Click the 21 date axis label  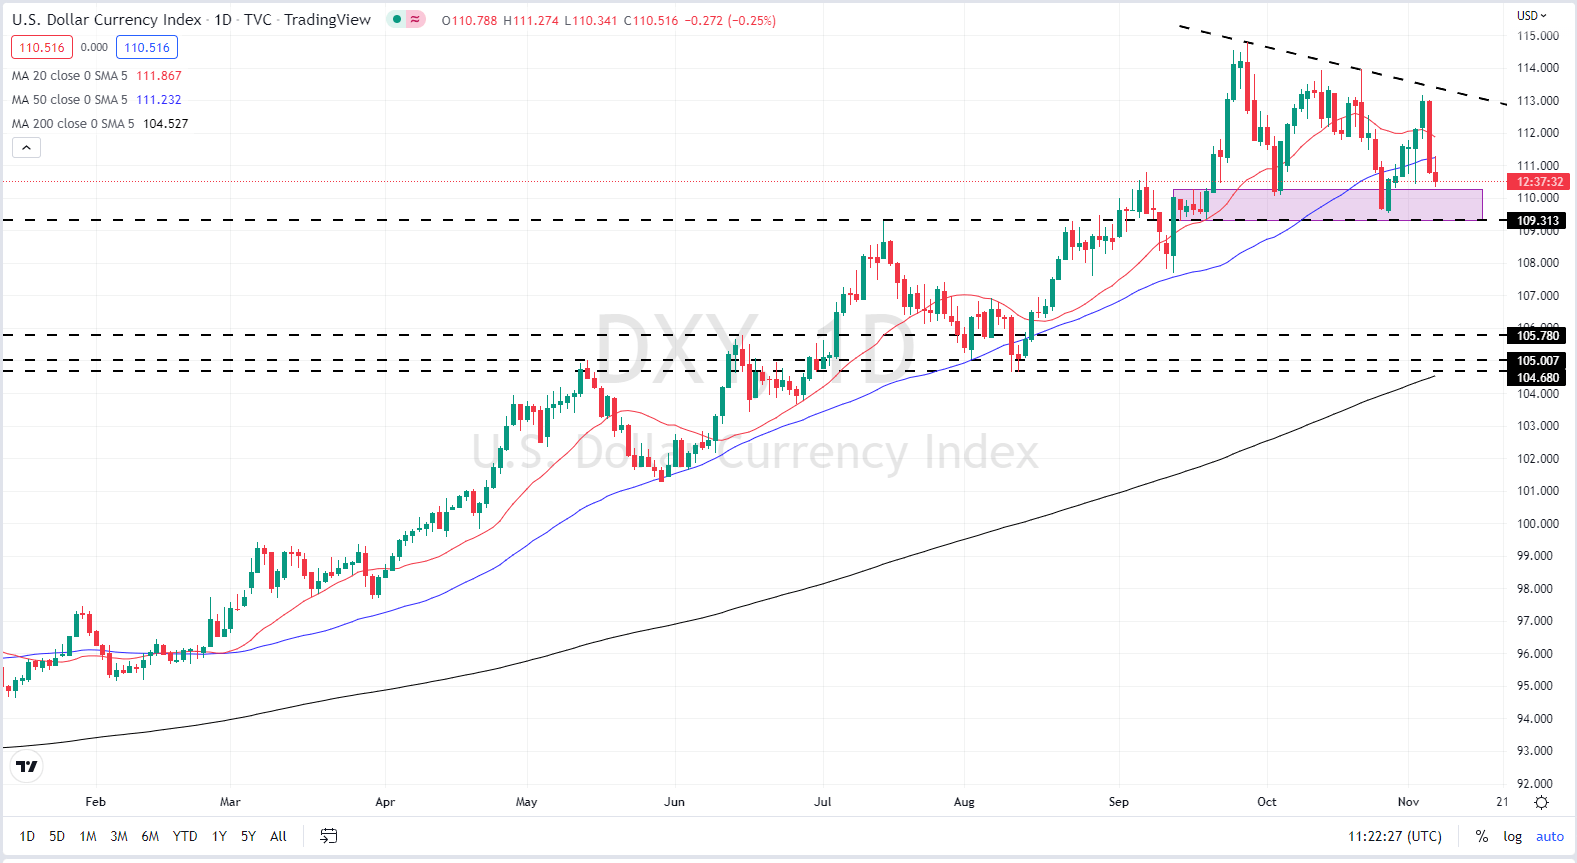click(x=1502, y=802)
